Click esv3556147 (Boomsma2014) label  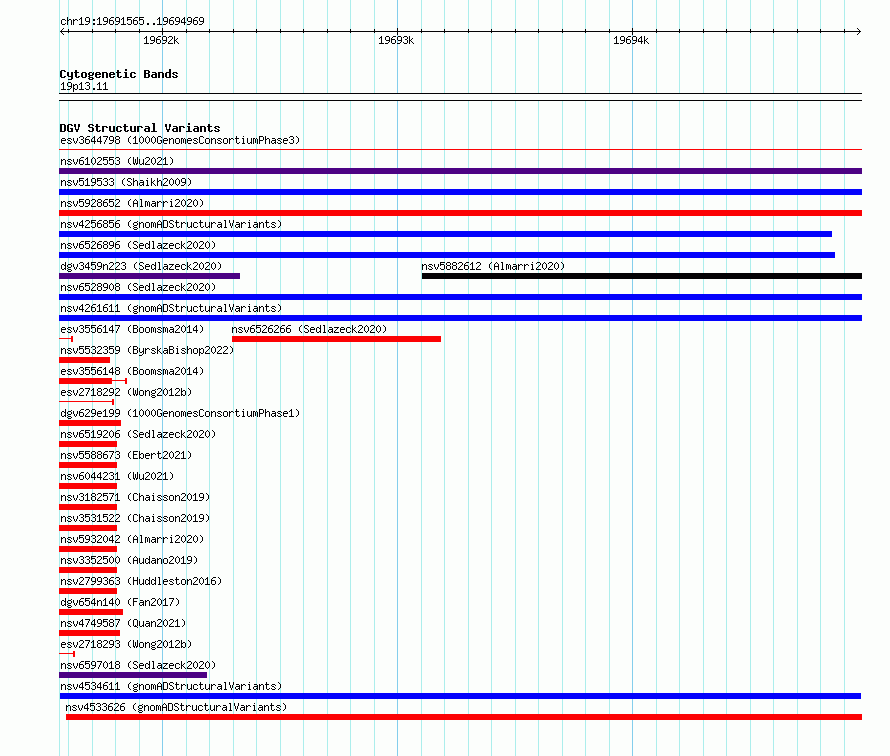coord(132,329)
